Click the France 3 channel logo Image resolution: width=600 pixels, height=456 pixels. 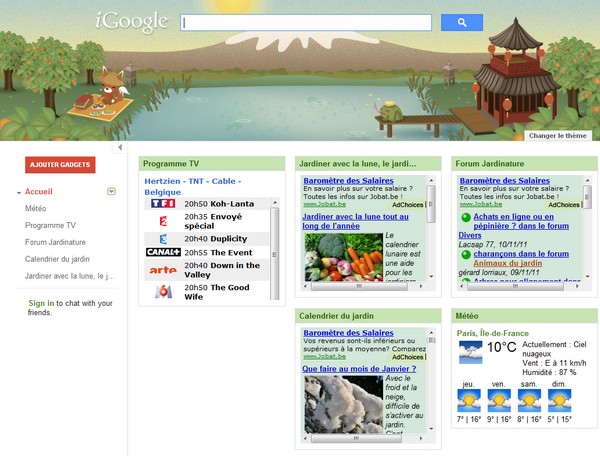163,239
